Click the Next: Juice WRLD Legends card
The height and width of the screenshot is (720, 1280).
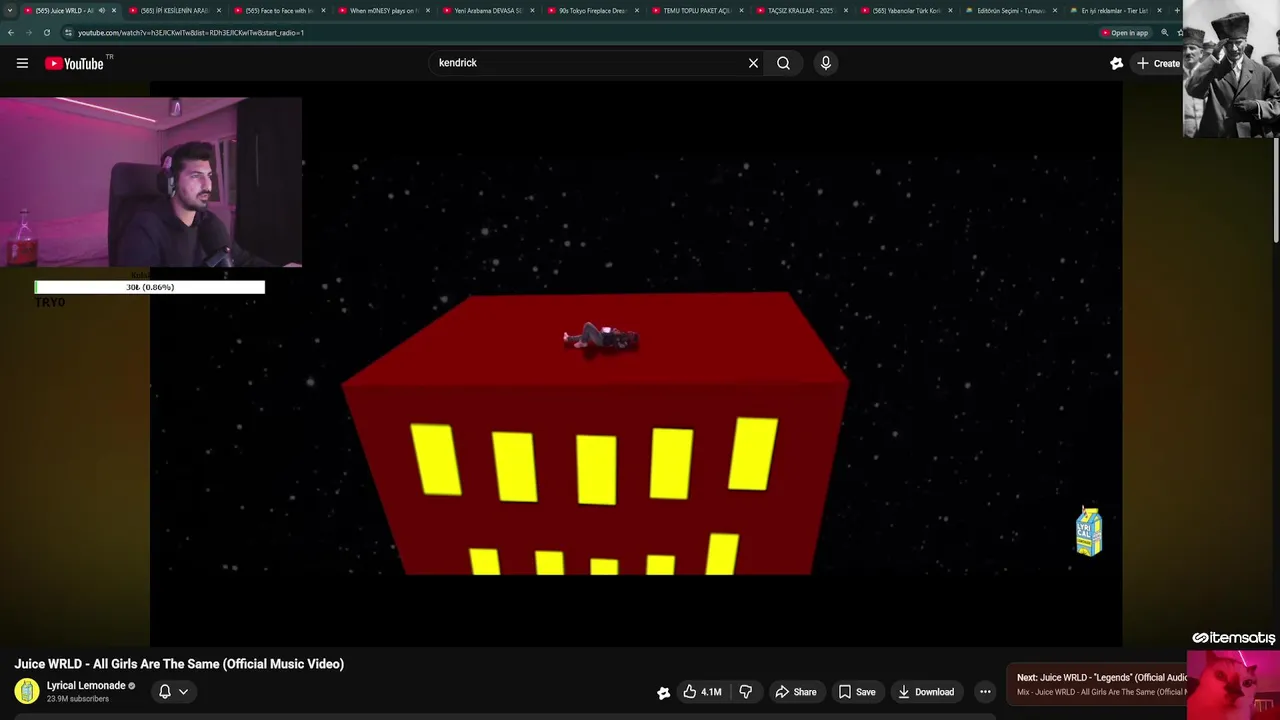click(1097, 684)
